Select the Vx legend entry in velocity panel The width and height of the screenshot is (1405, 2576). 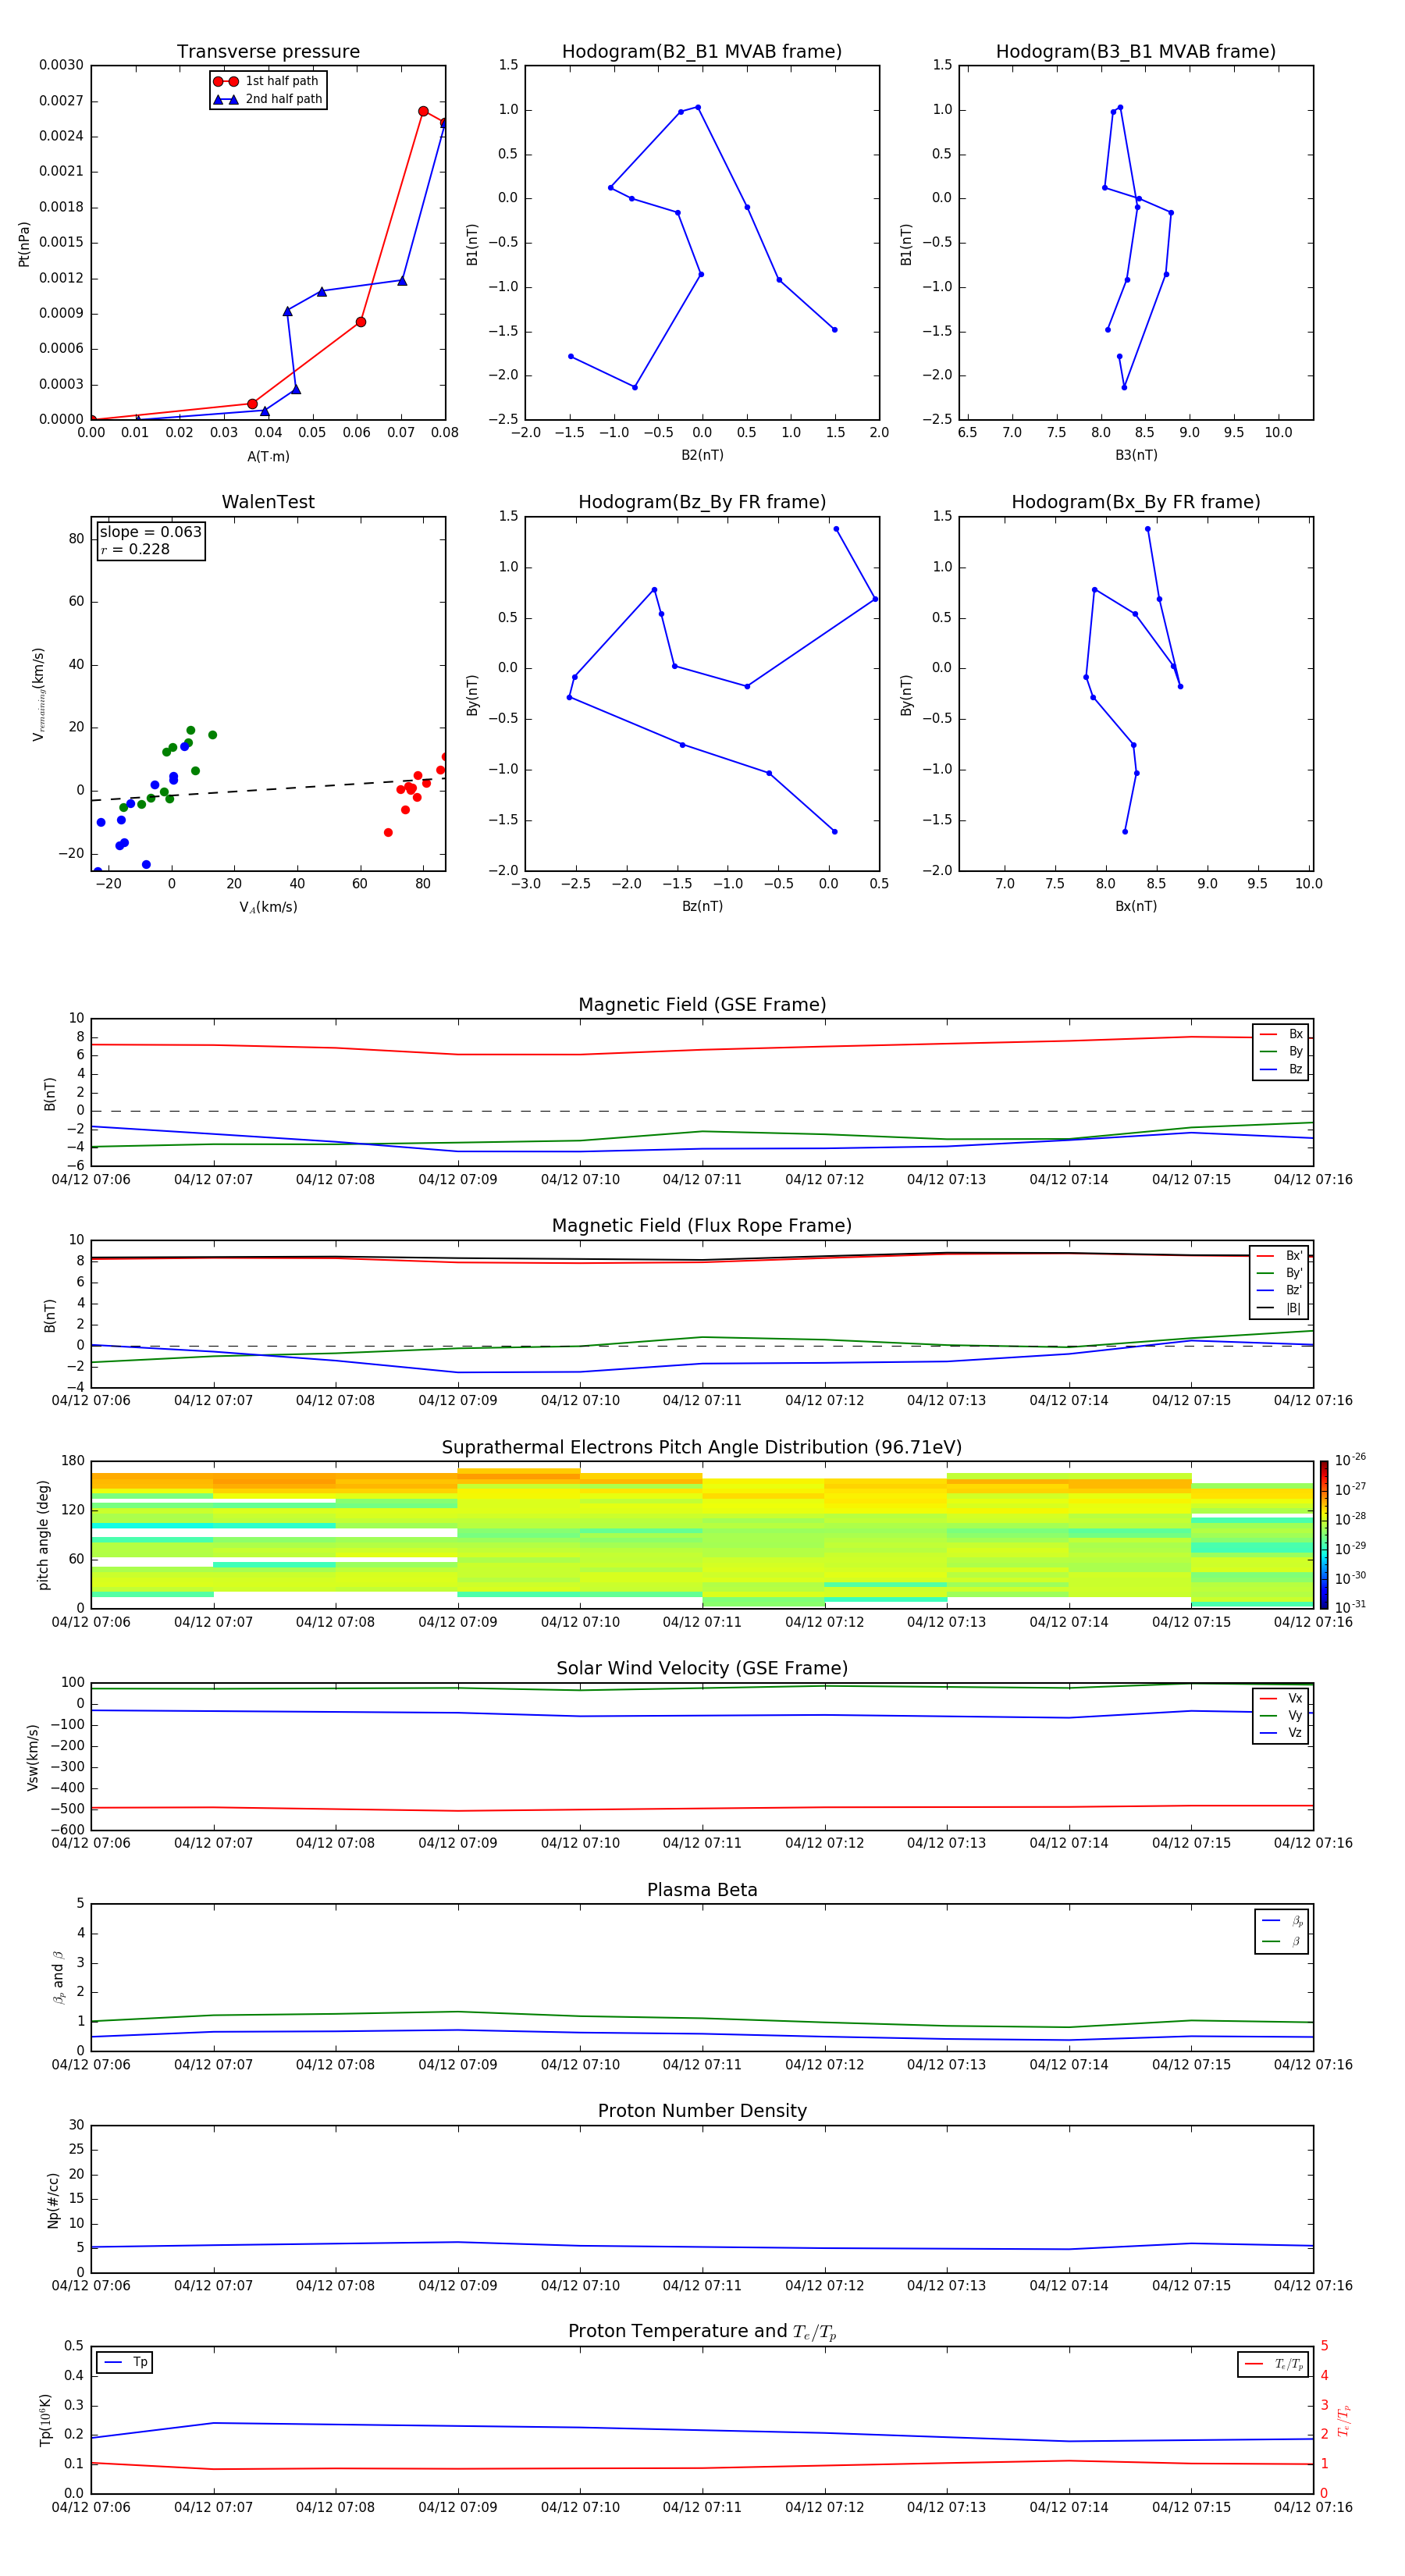1281,1699
